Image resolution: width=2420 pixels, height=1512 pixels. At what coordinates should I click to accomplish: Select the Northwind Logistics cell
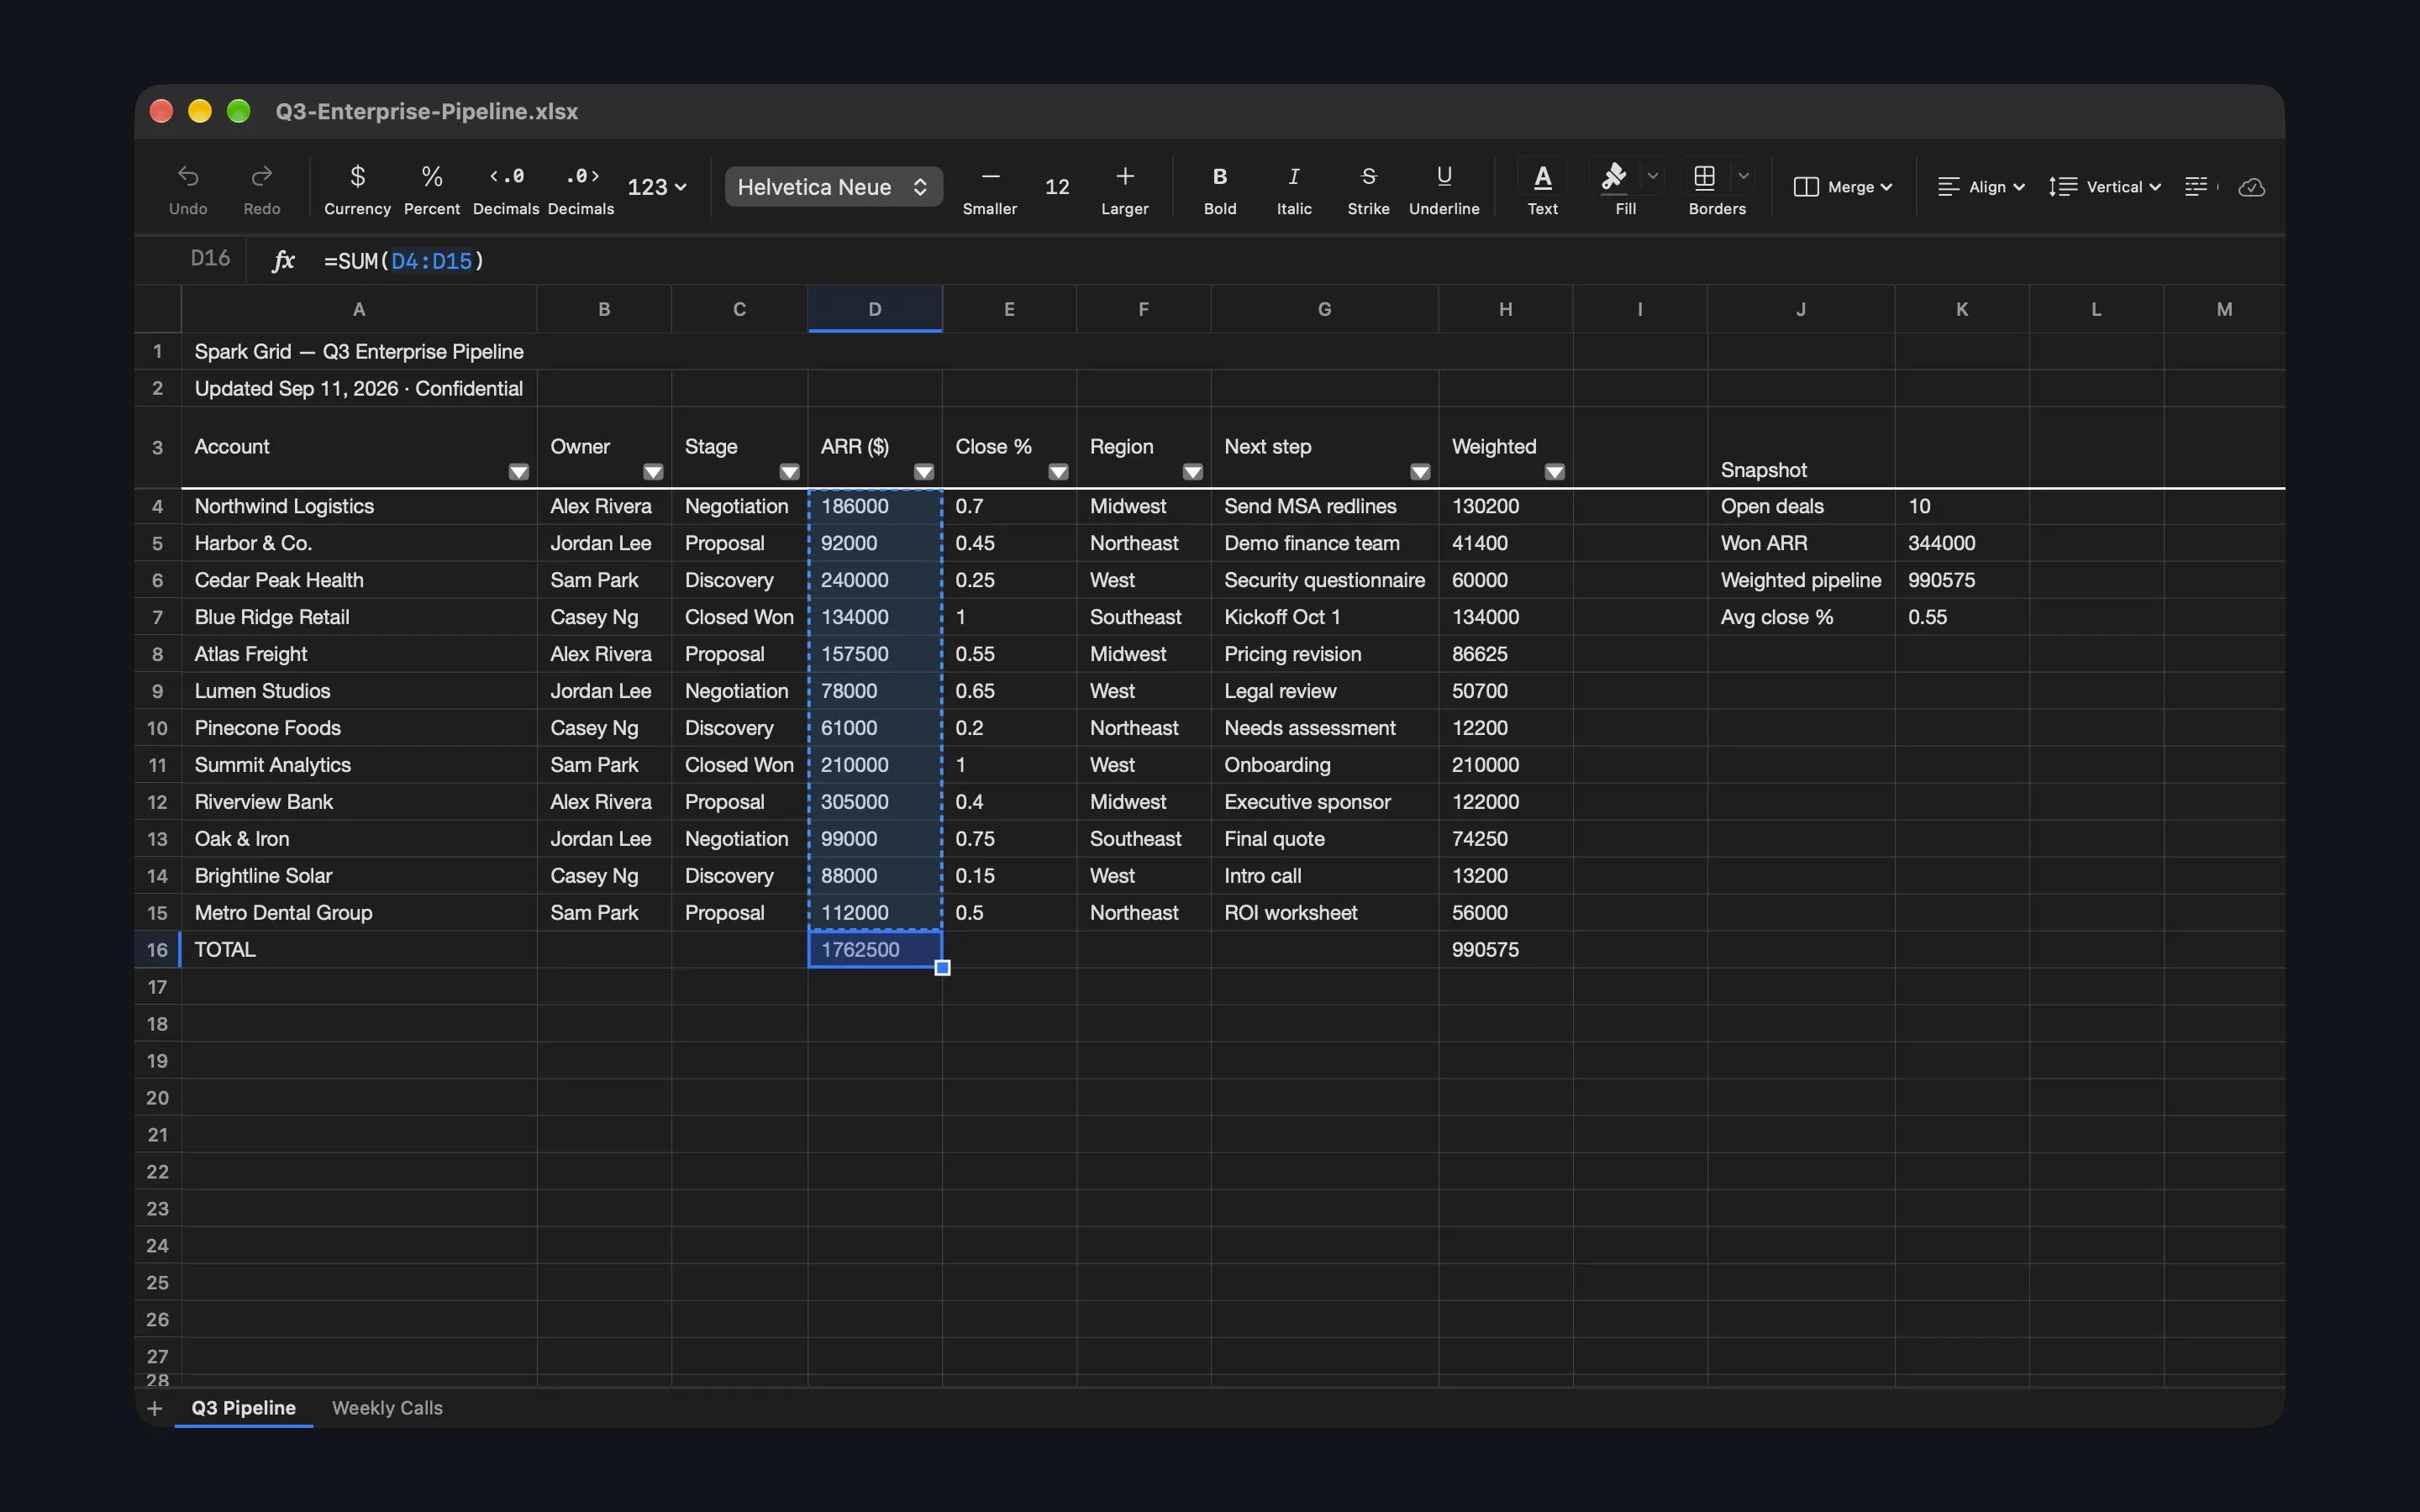point(359,506)
